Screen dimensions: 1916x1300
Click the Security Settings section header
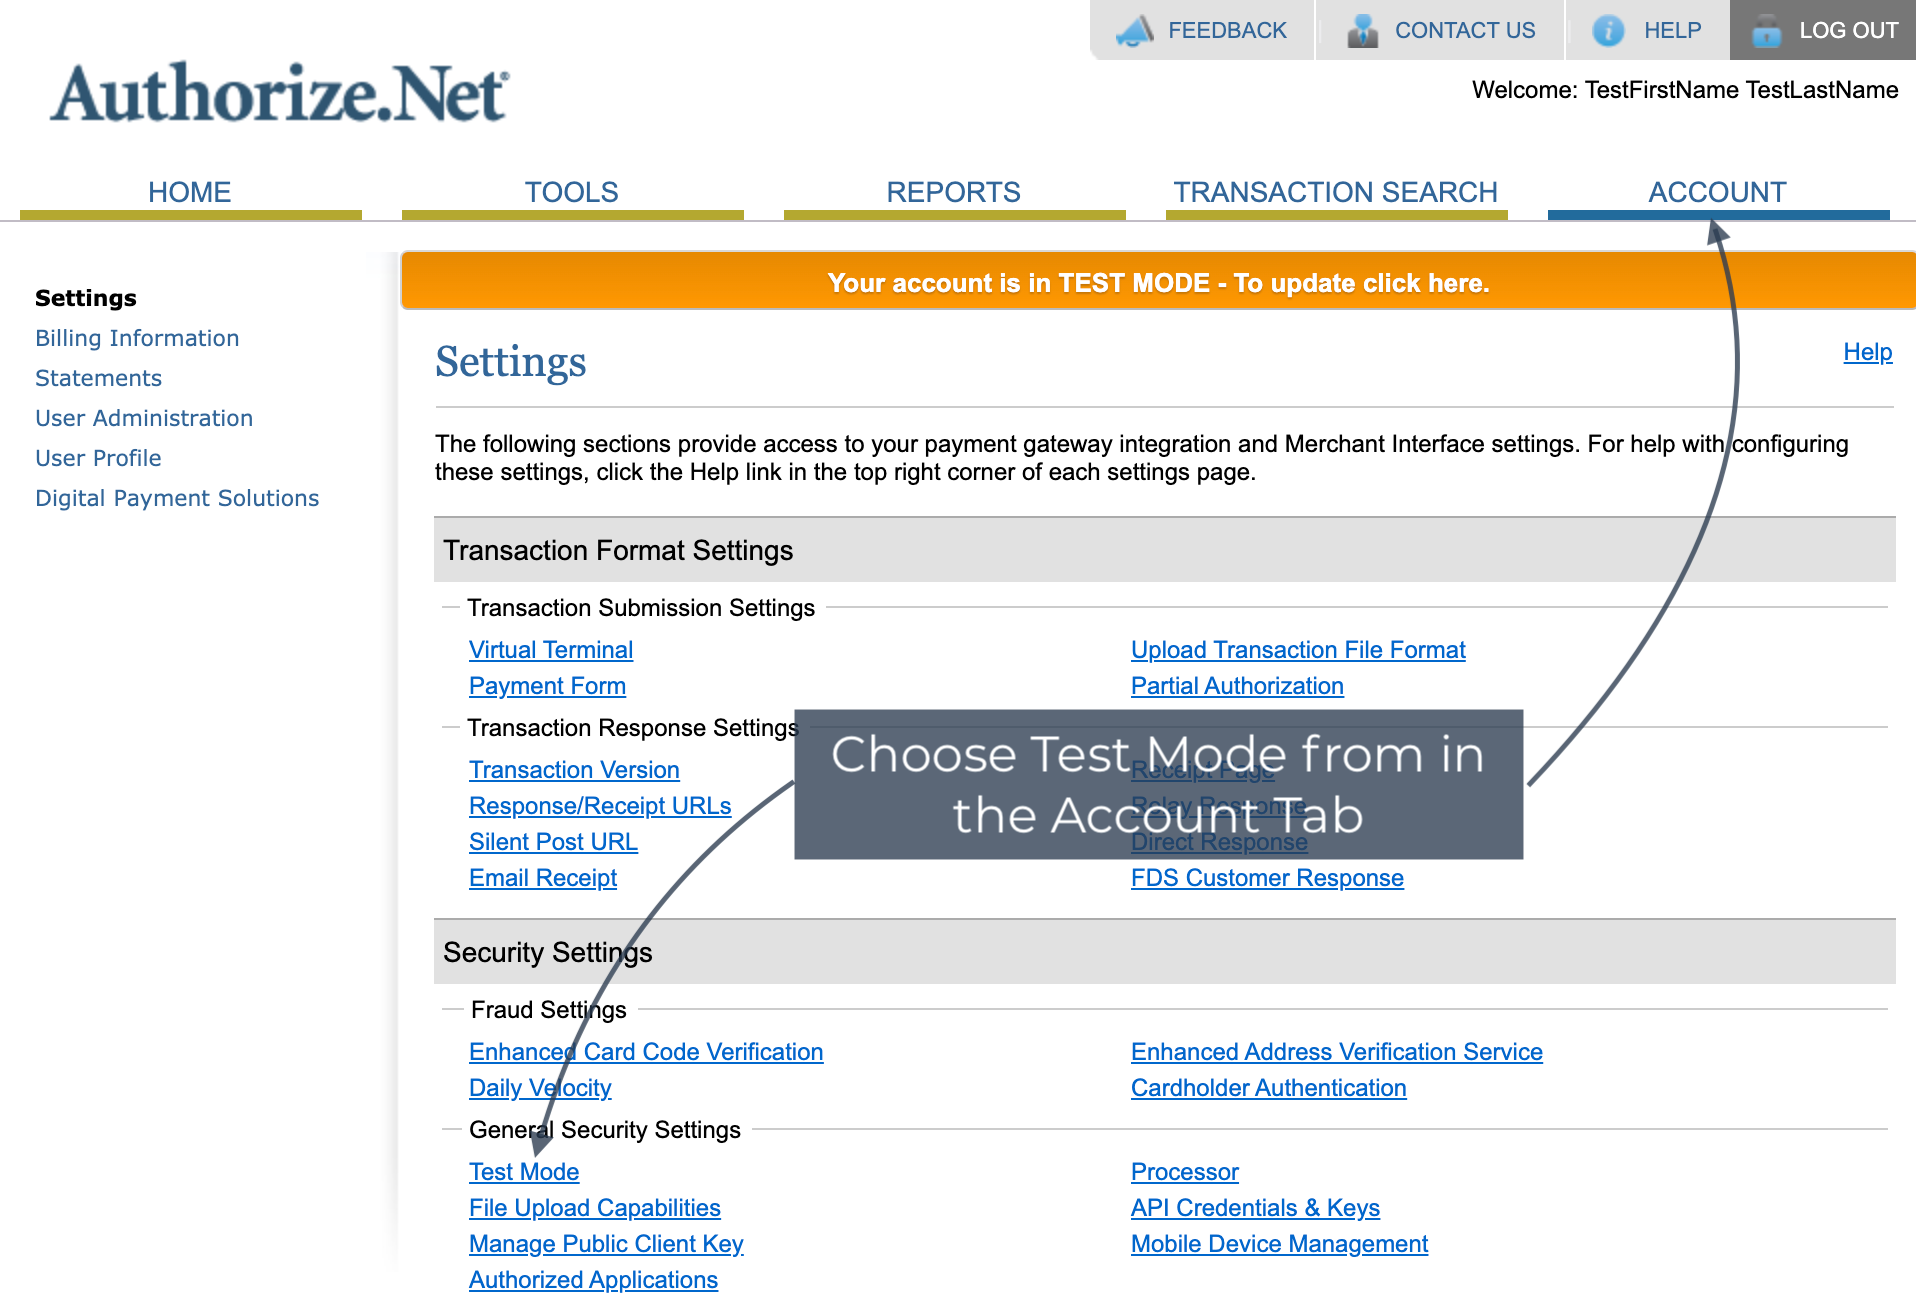coord(1165,952)
